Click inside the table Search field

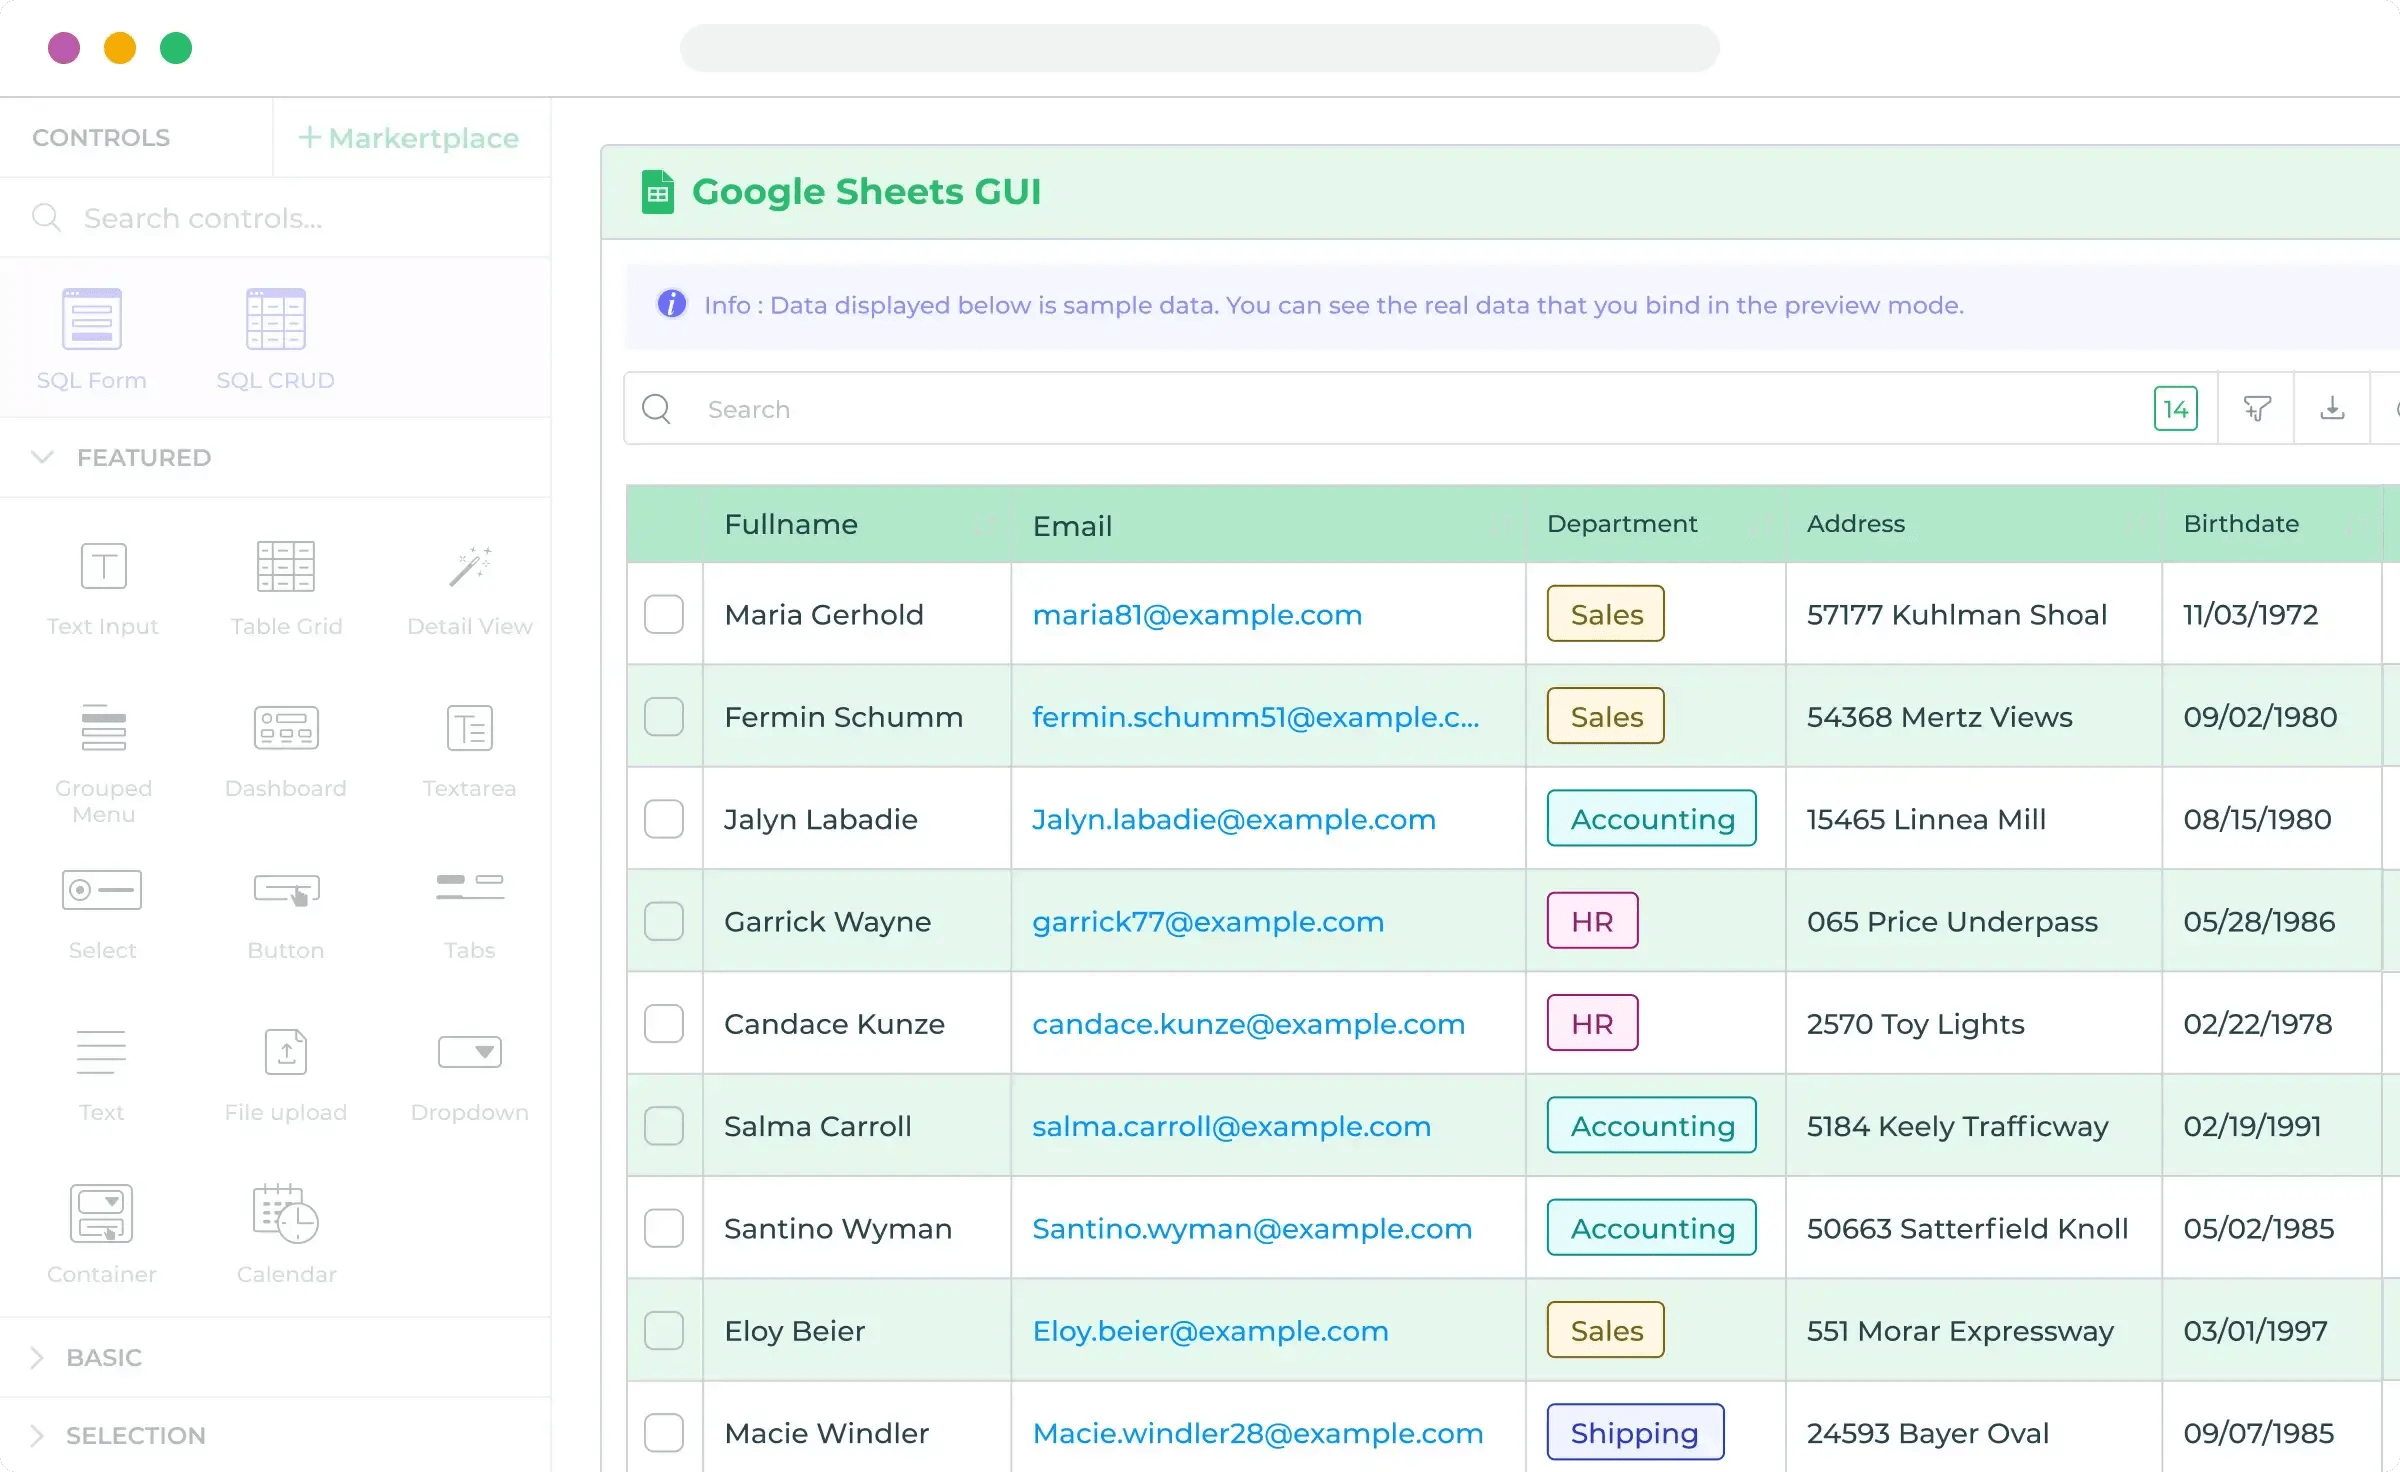coord(1000,408)
